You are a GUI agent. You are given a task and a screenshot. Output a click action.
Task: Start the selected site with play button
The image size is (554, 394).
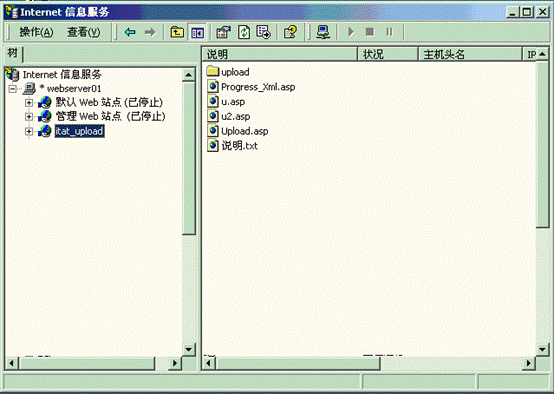pos(351,33)
